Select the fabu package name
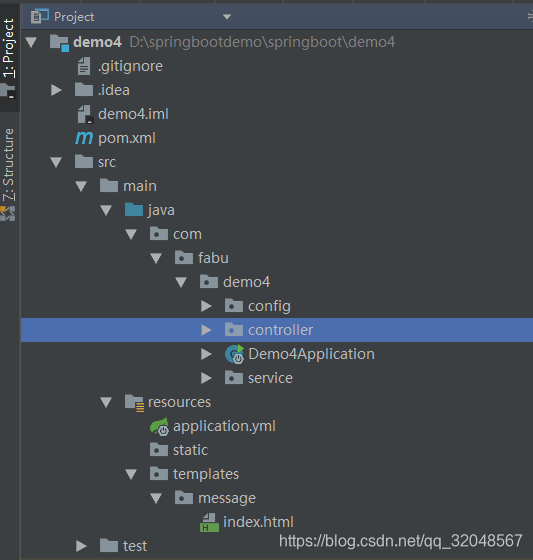This screenshot has width=533, height=560. point(213,258)
